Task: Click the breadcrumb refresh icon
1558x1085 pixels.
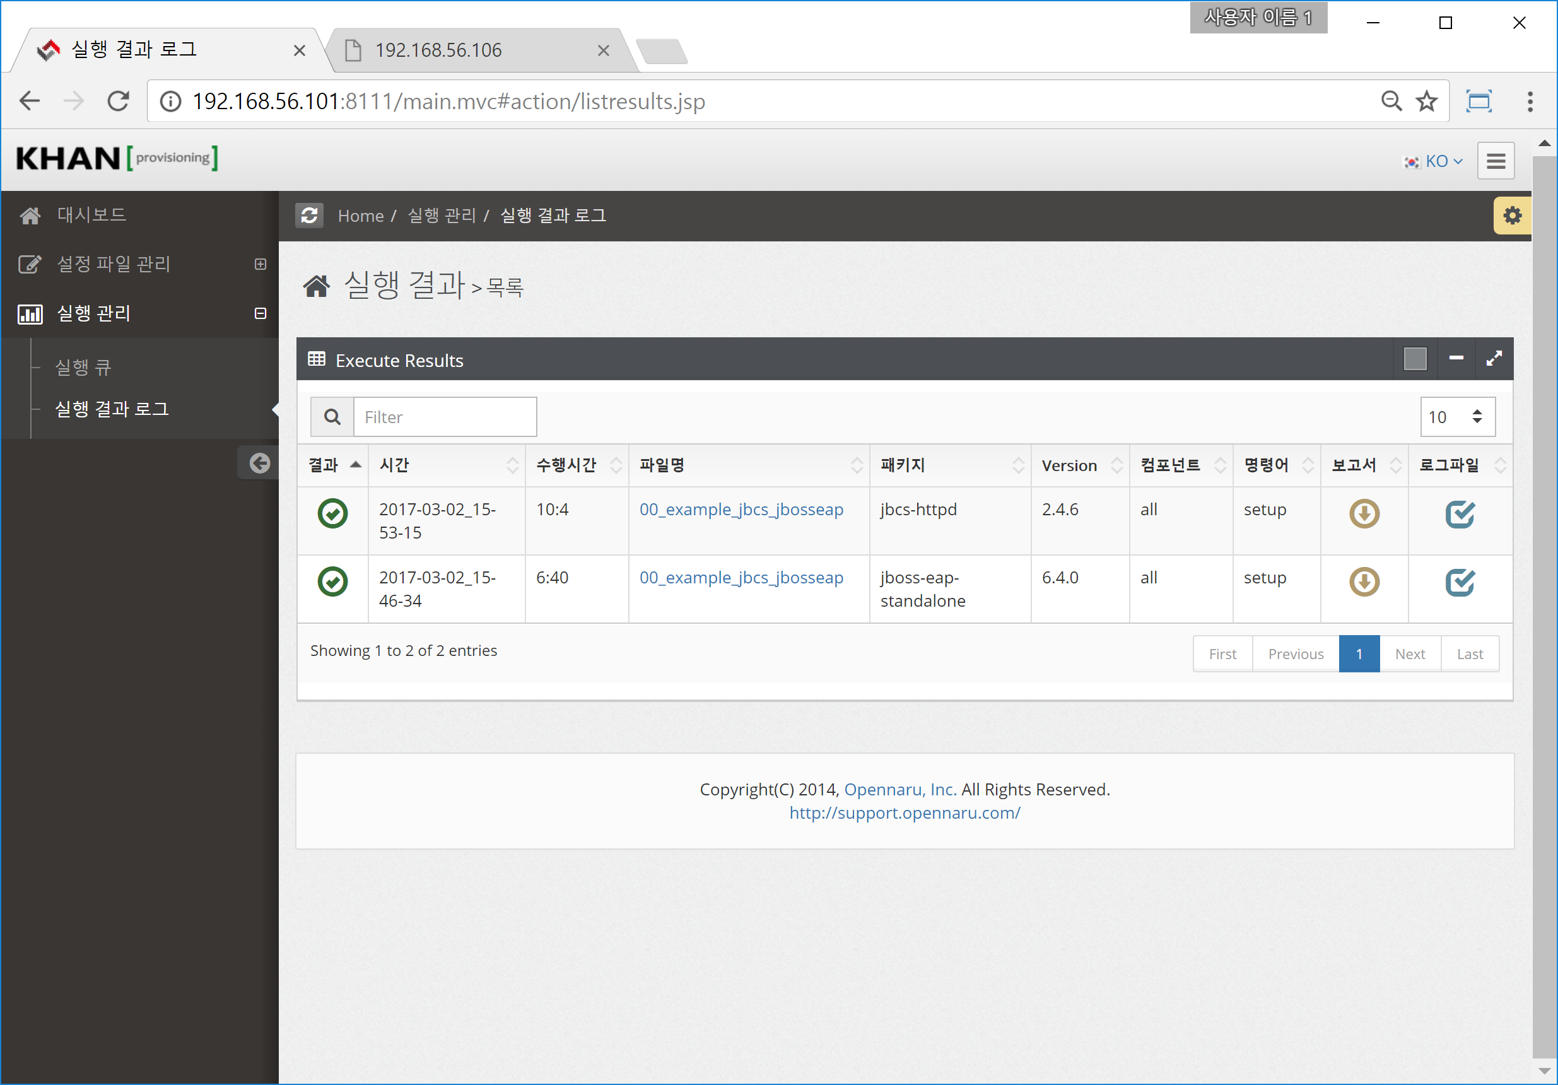Action: pyautogui.click(x=310, y=216)
